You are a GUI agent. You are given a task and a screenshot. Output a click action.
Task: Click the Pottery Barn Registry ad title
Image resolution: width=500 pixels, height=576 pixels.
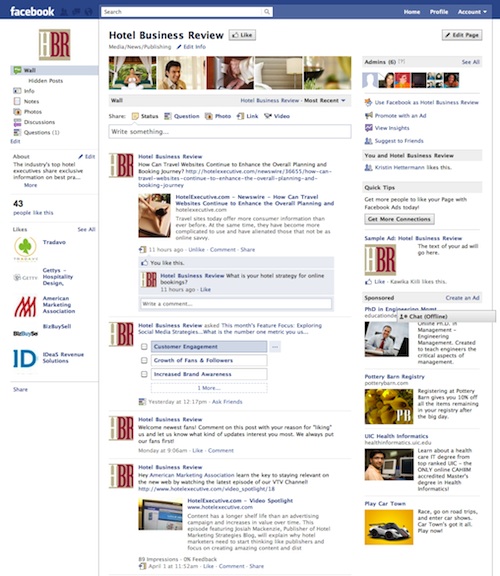pyautogui.click(x=395, y=377)
